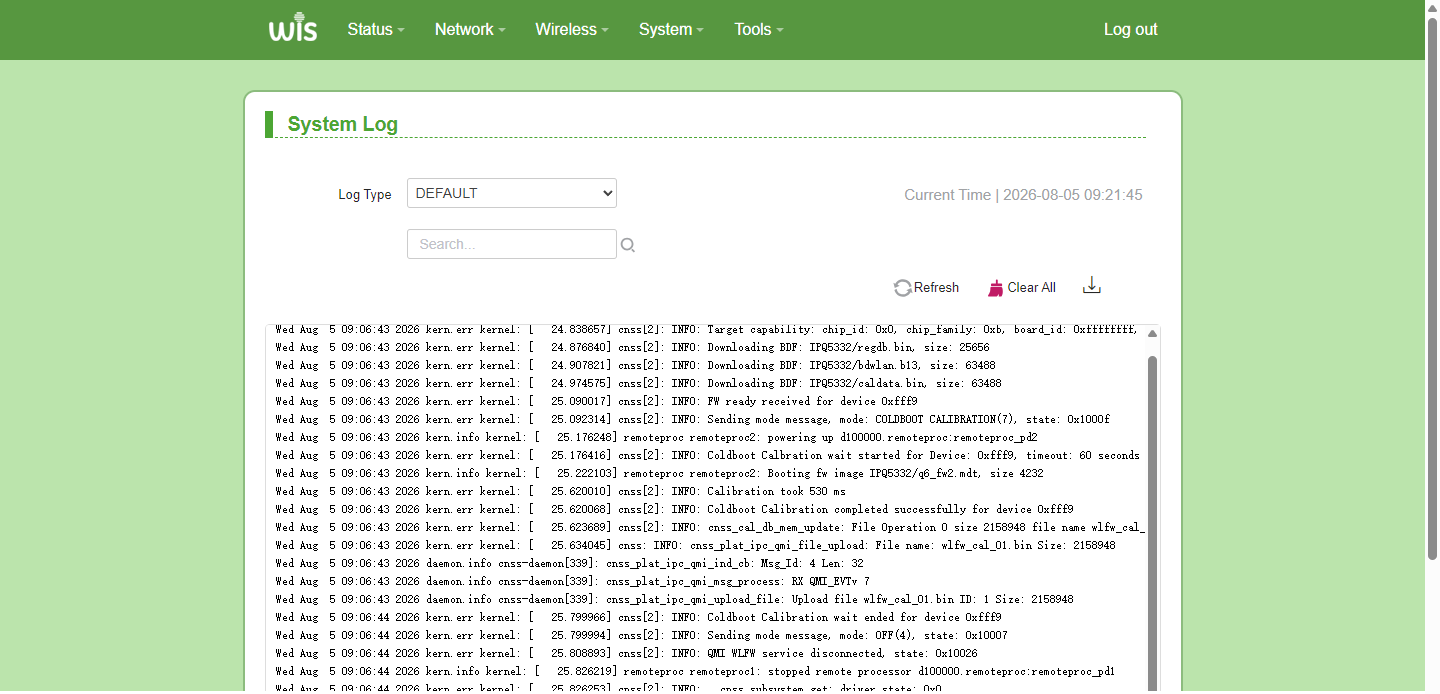Download the system log file
Viewport: 1440px width, 694px height.
(1092, 286)
